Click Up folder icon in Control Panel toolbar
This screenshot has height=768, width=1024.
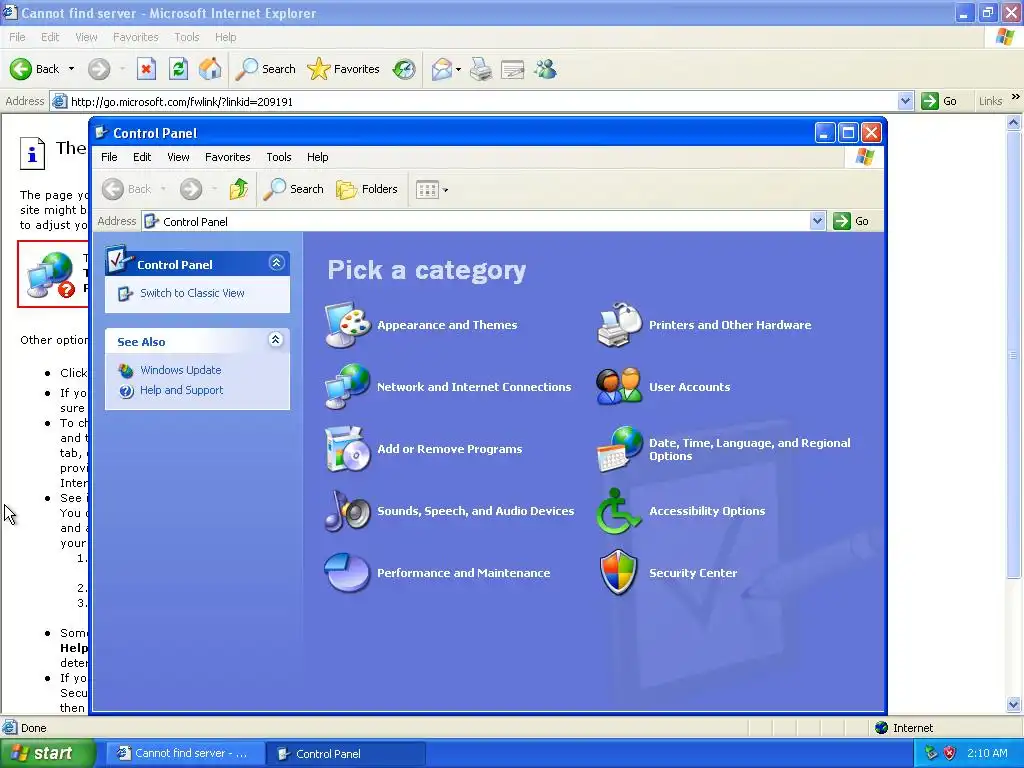[x=239, y=189]
